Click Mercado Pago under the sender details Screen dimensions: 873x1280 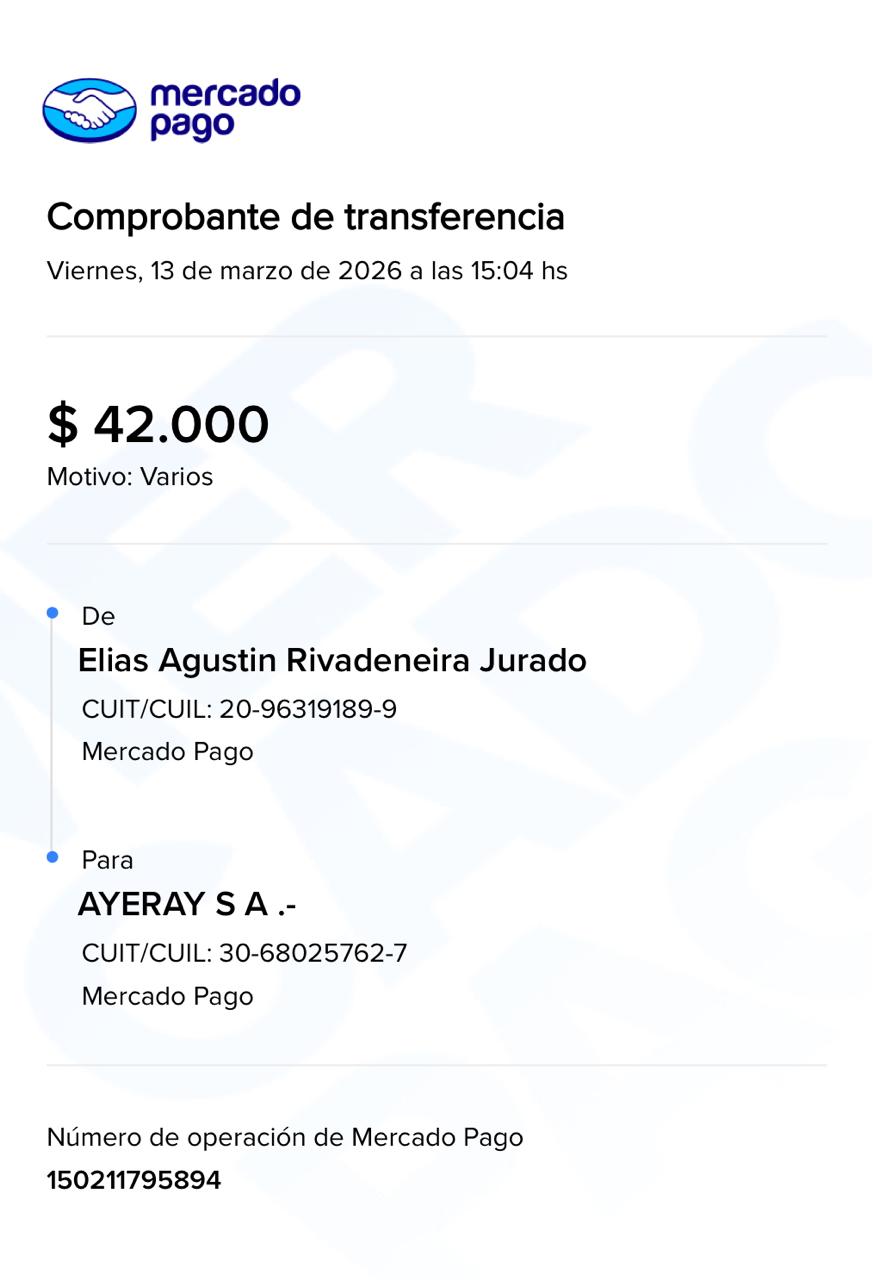(167, 751)
